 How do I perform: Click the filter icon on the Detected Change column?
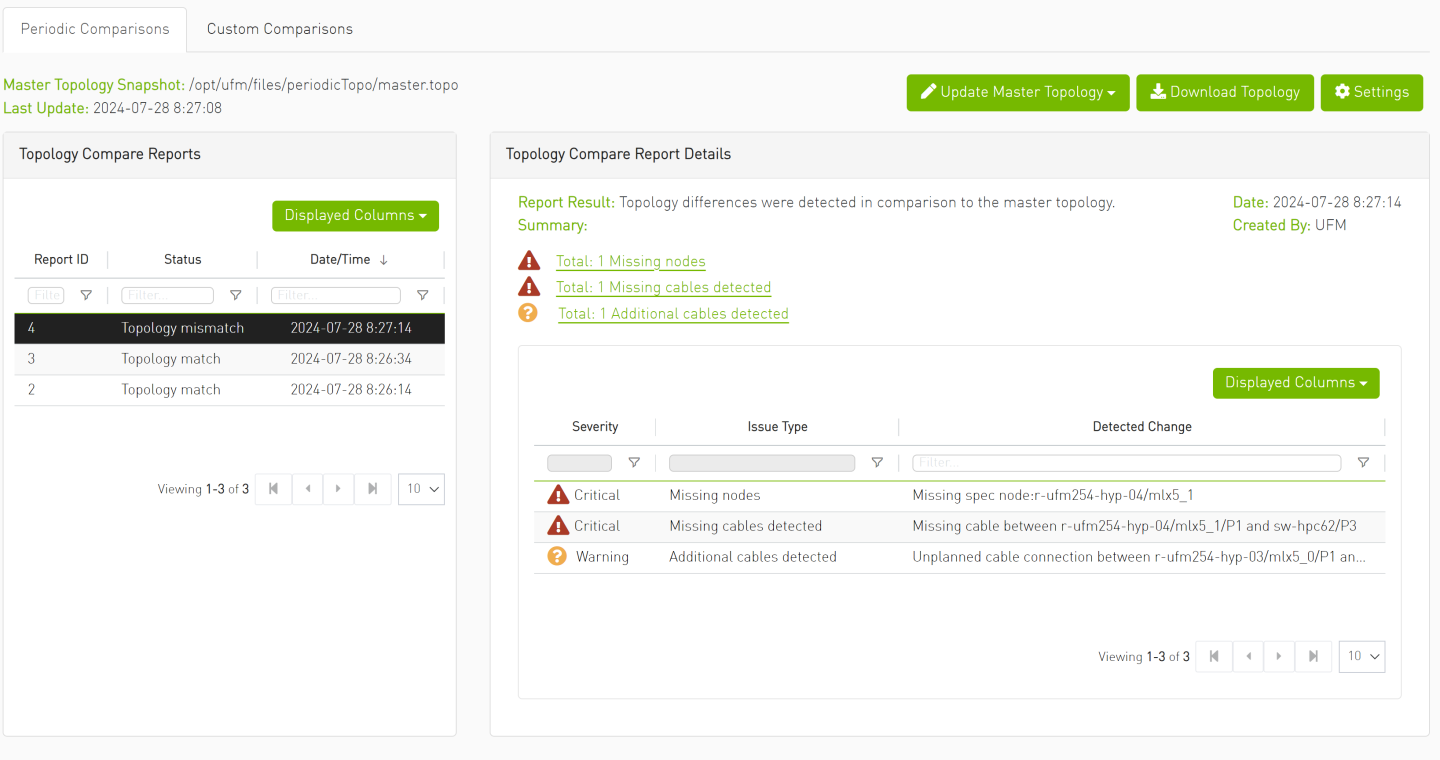(x=1363, y=462)
